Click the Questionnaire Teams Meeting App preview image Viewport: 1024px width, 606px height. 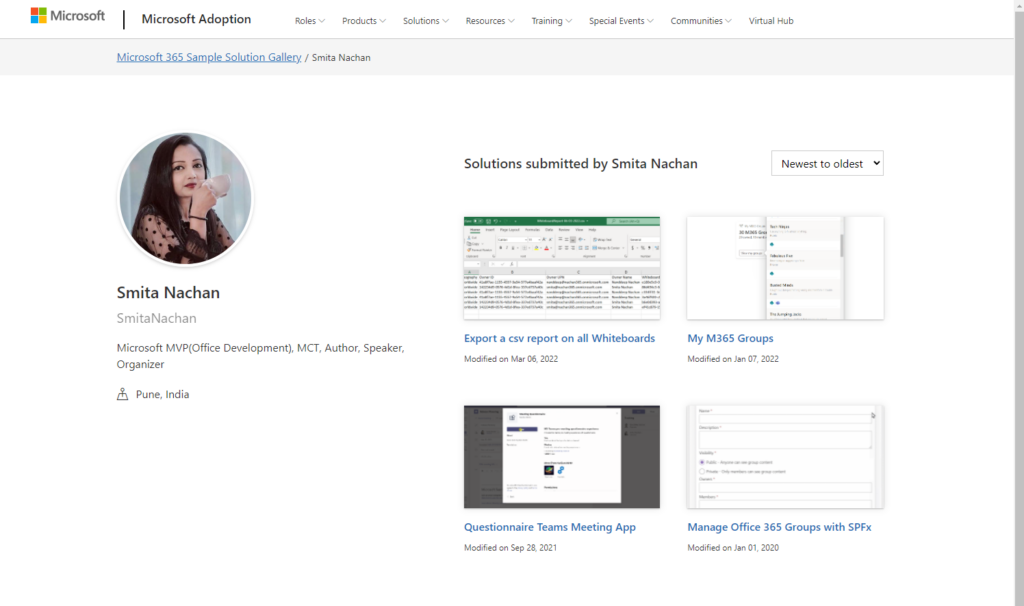tap(561, 457)
